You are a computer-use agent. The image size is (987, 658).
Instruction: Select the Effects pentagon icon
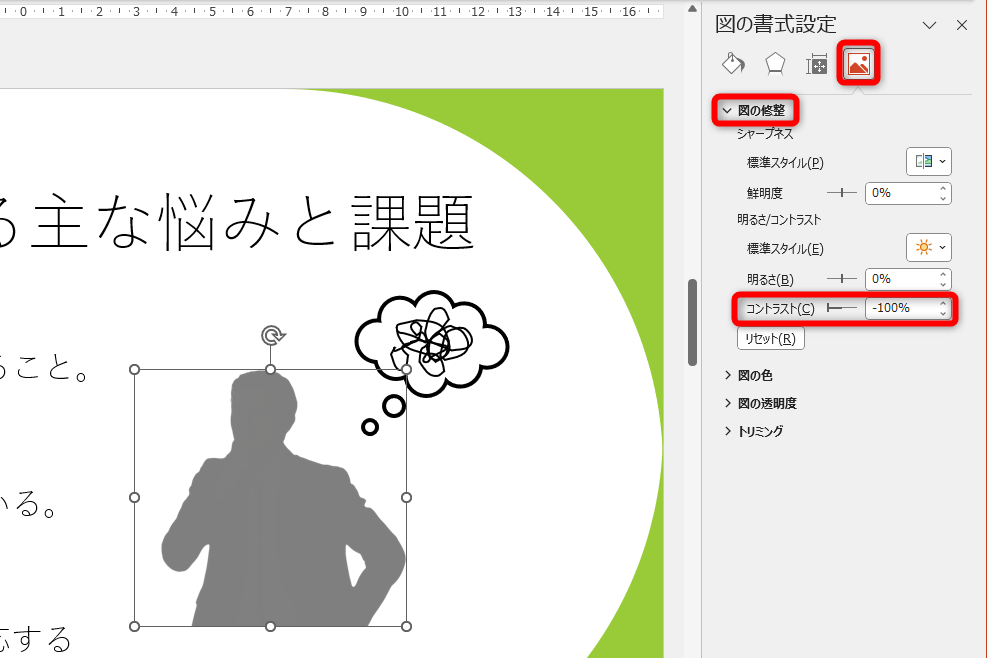[775, 63]
